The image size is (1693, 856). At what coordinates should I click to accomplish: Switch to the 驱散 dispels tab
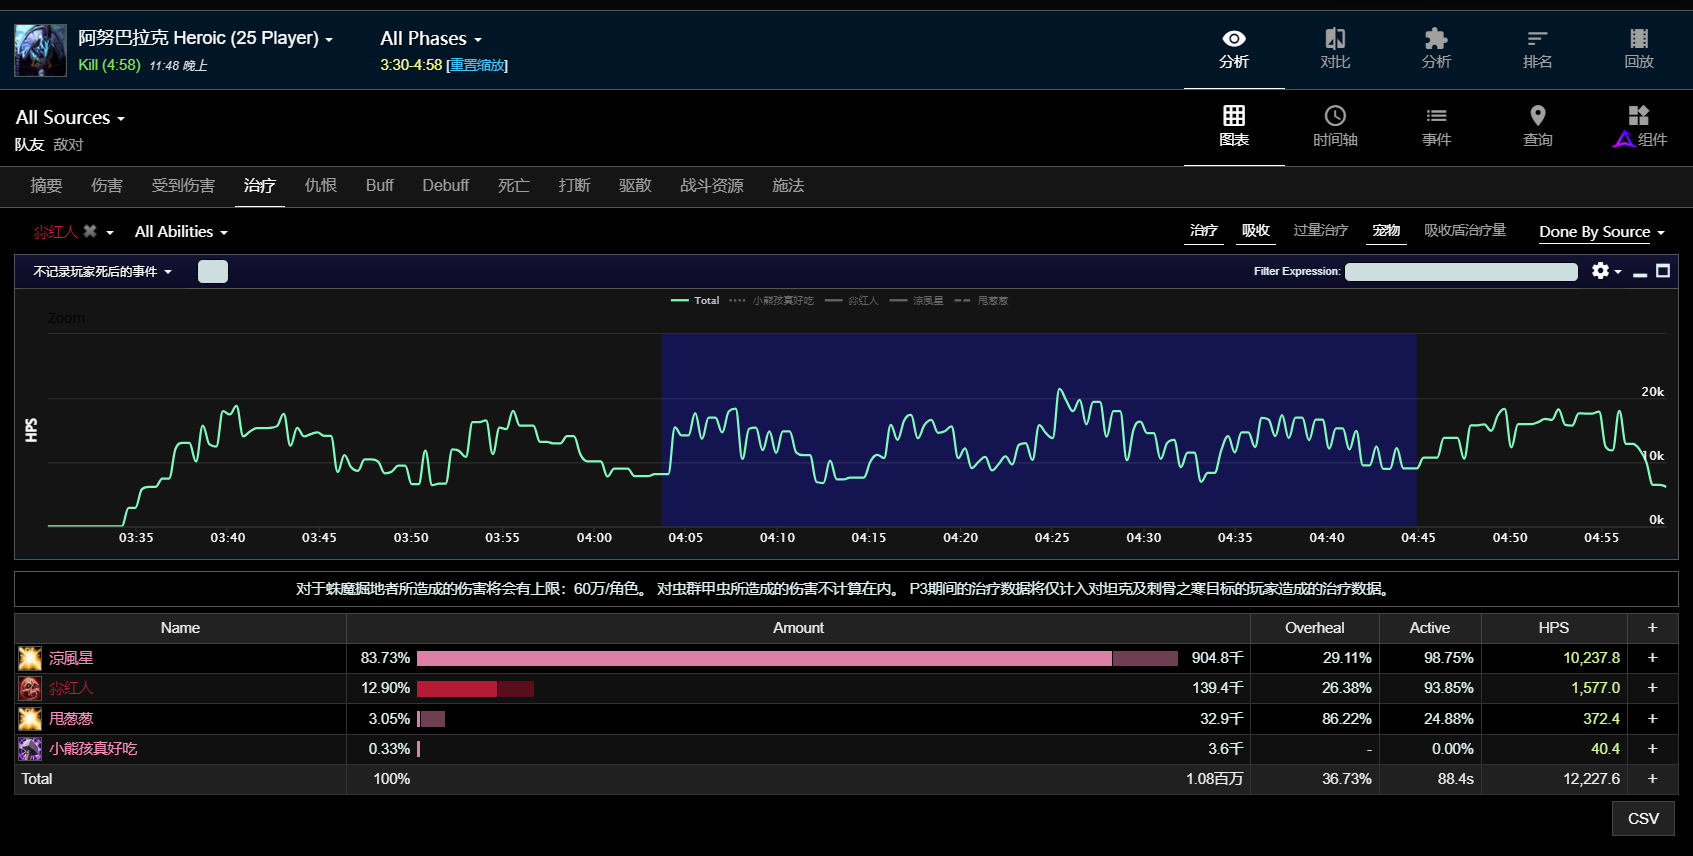[x=635, y=186]
